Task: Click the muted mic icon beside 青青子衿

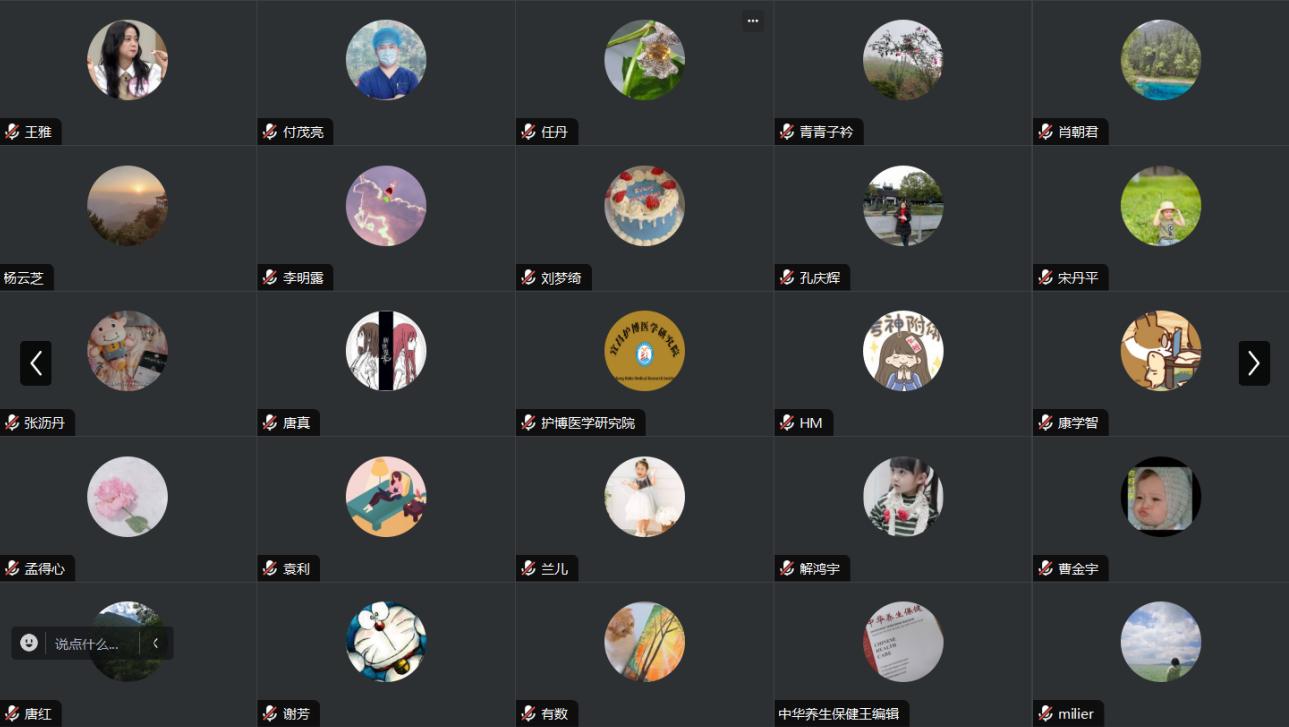Action: [x=787, y=132]
